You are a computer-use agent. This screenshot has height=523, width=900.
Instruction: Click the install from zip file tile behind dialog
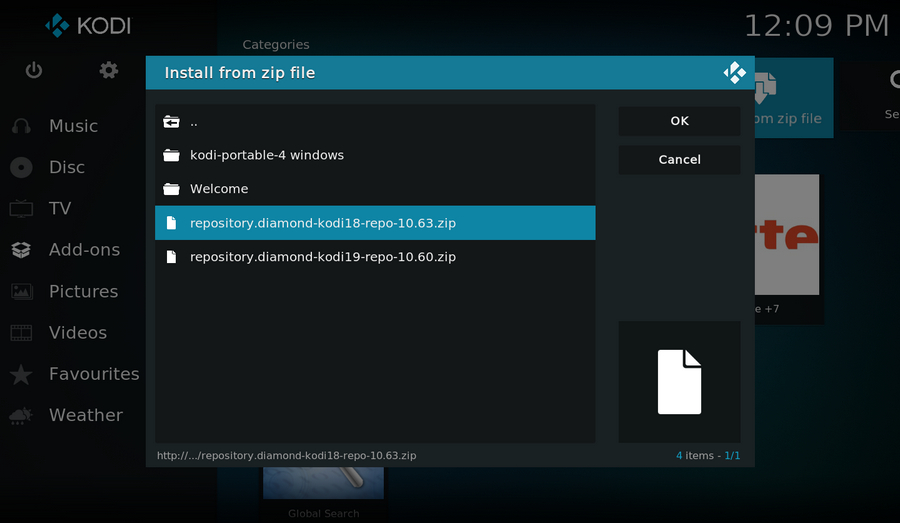click(x=794, y=98)
